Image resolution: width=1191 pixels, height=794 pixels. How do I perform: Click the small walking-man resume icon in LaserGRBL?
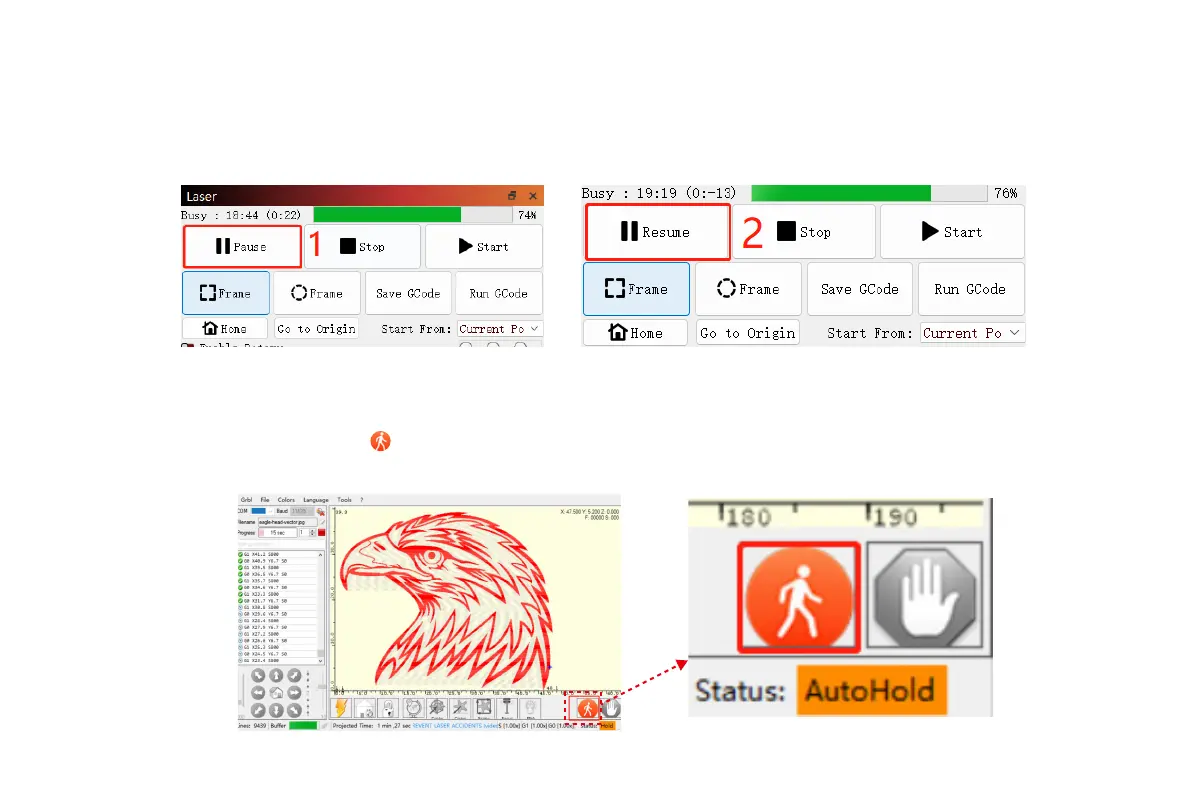coord(587,708)
